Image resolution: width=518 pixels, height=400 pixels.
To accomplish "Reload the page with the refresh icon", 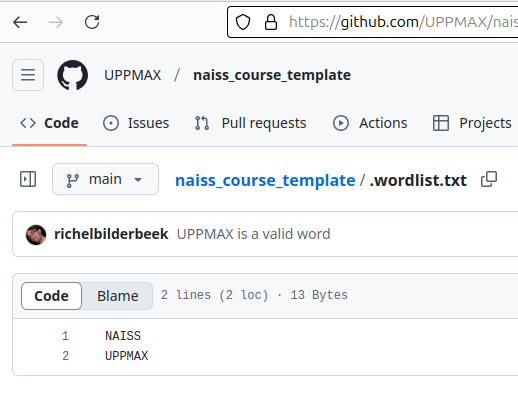I will pyautogui.click(x=92, y=22).
